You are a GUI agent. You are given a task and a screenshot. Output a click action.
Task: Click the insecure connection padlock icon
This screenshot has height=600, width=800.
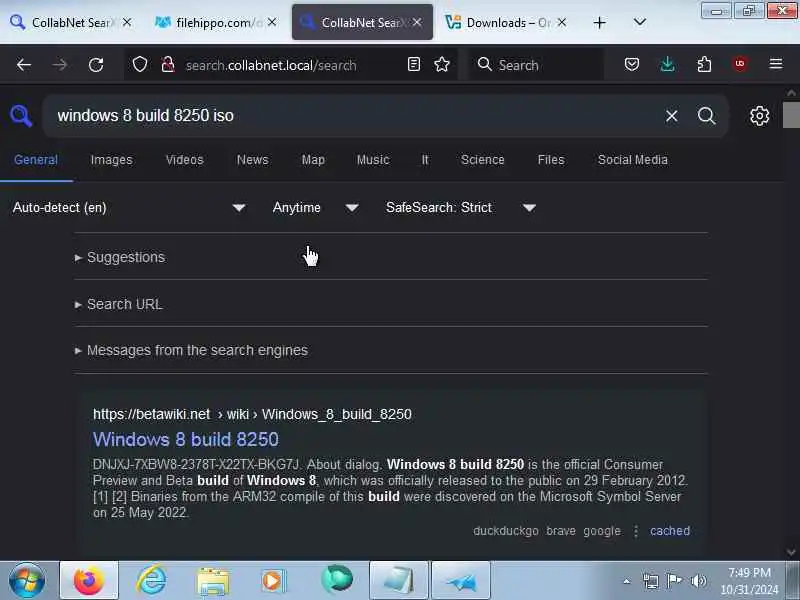(x=168, y=65)
